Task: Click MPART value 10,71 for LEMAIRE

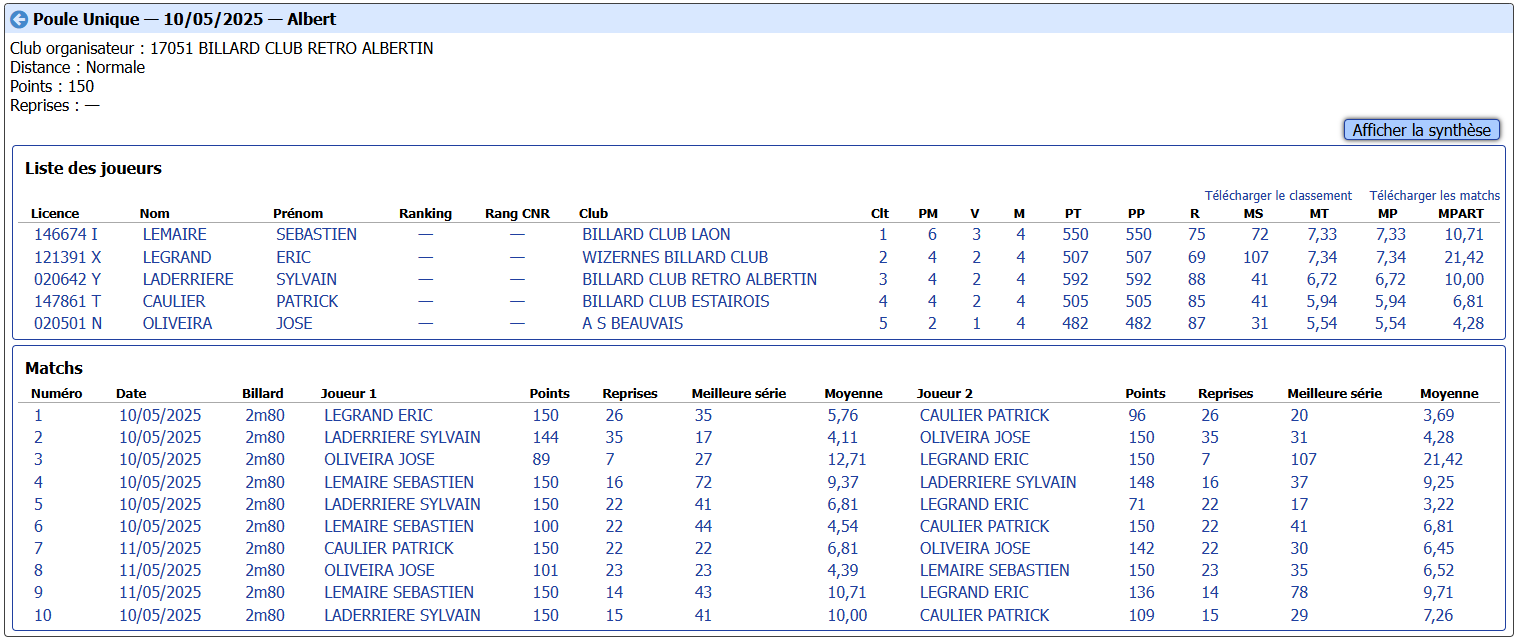Action: pos(1464,235)
